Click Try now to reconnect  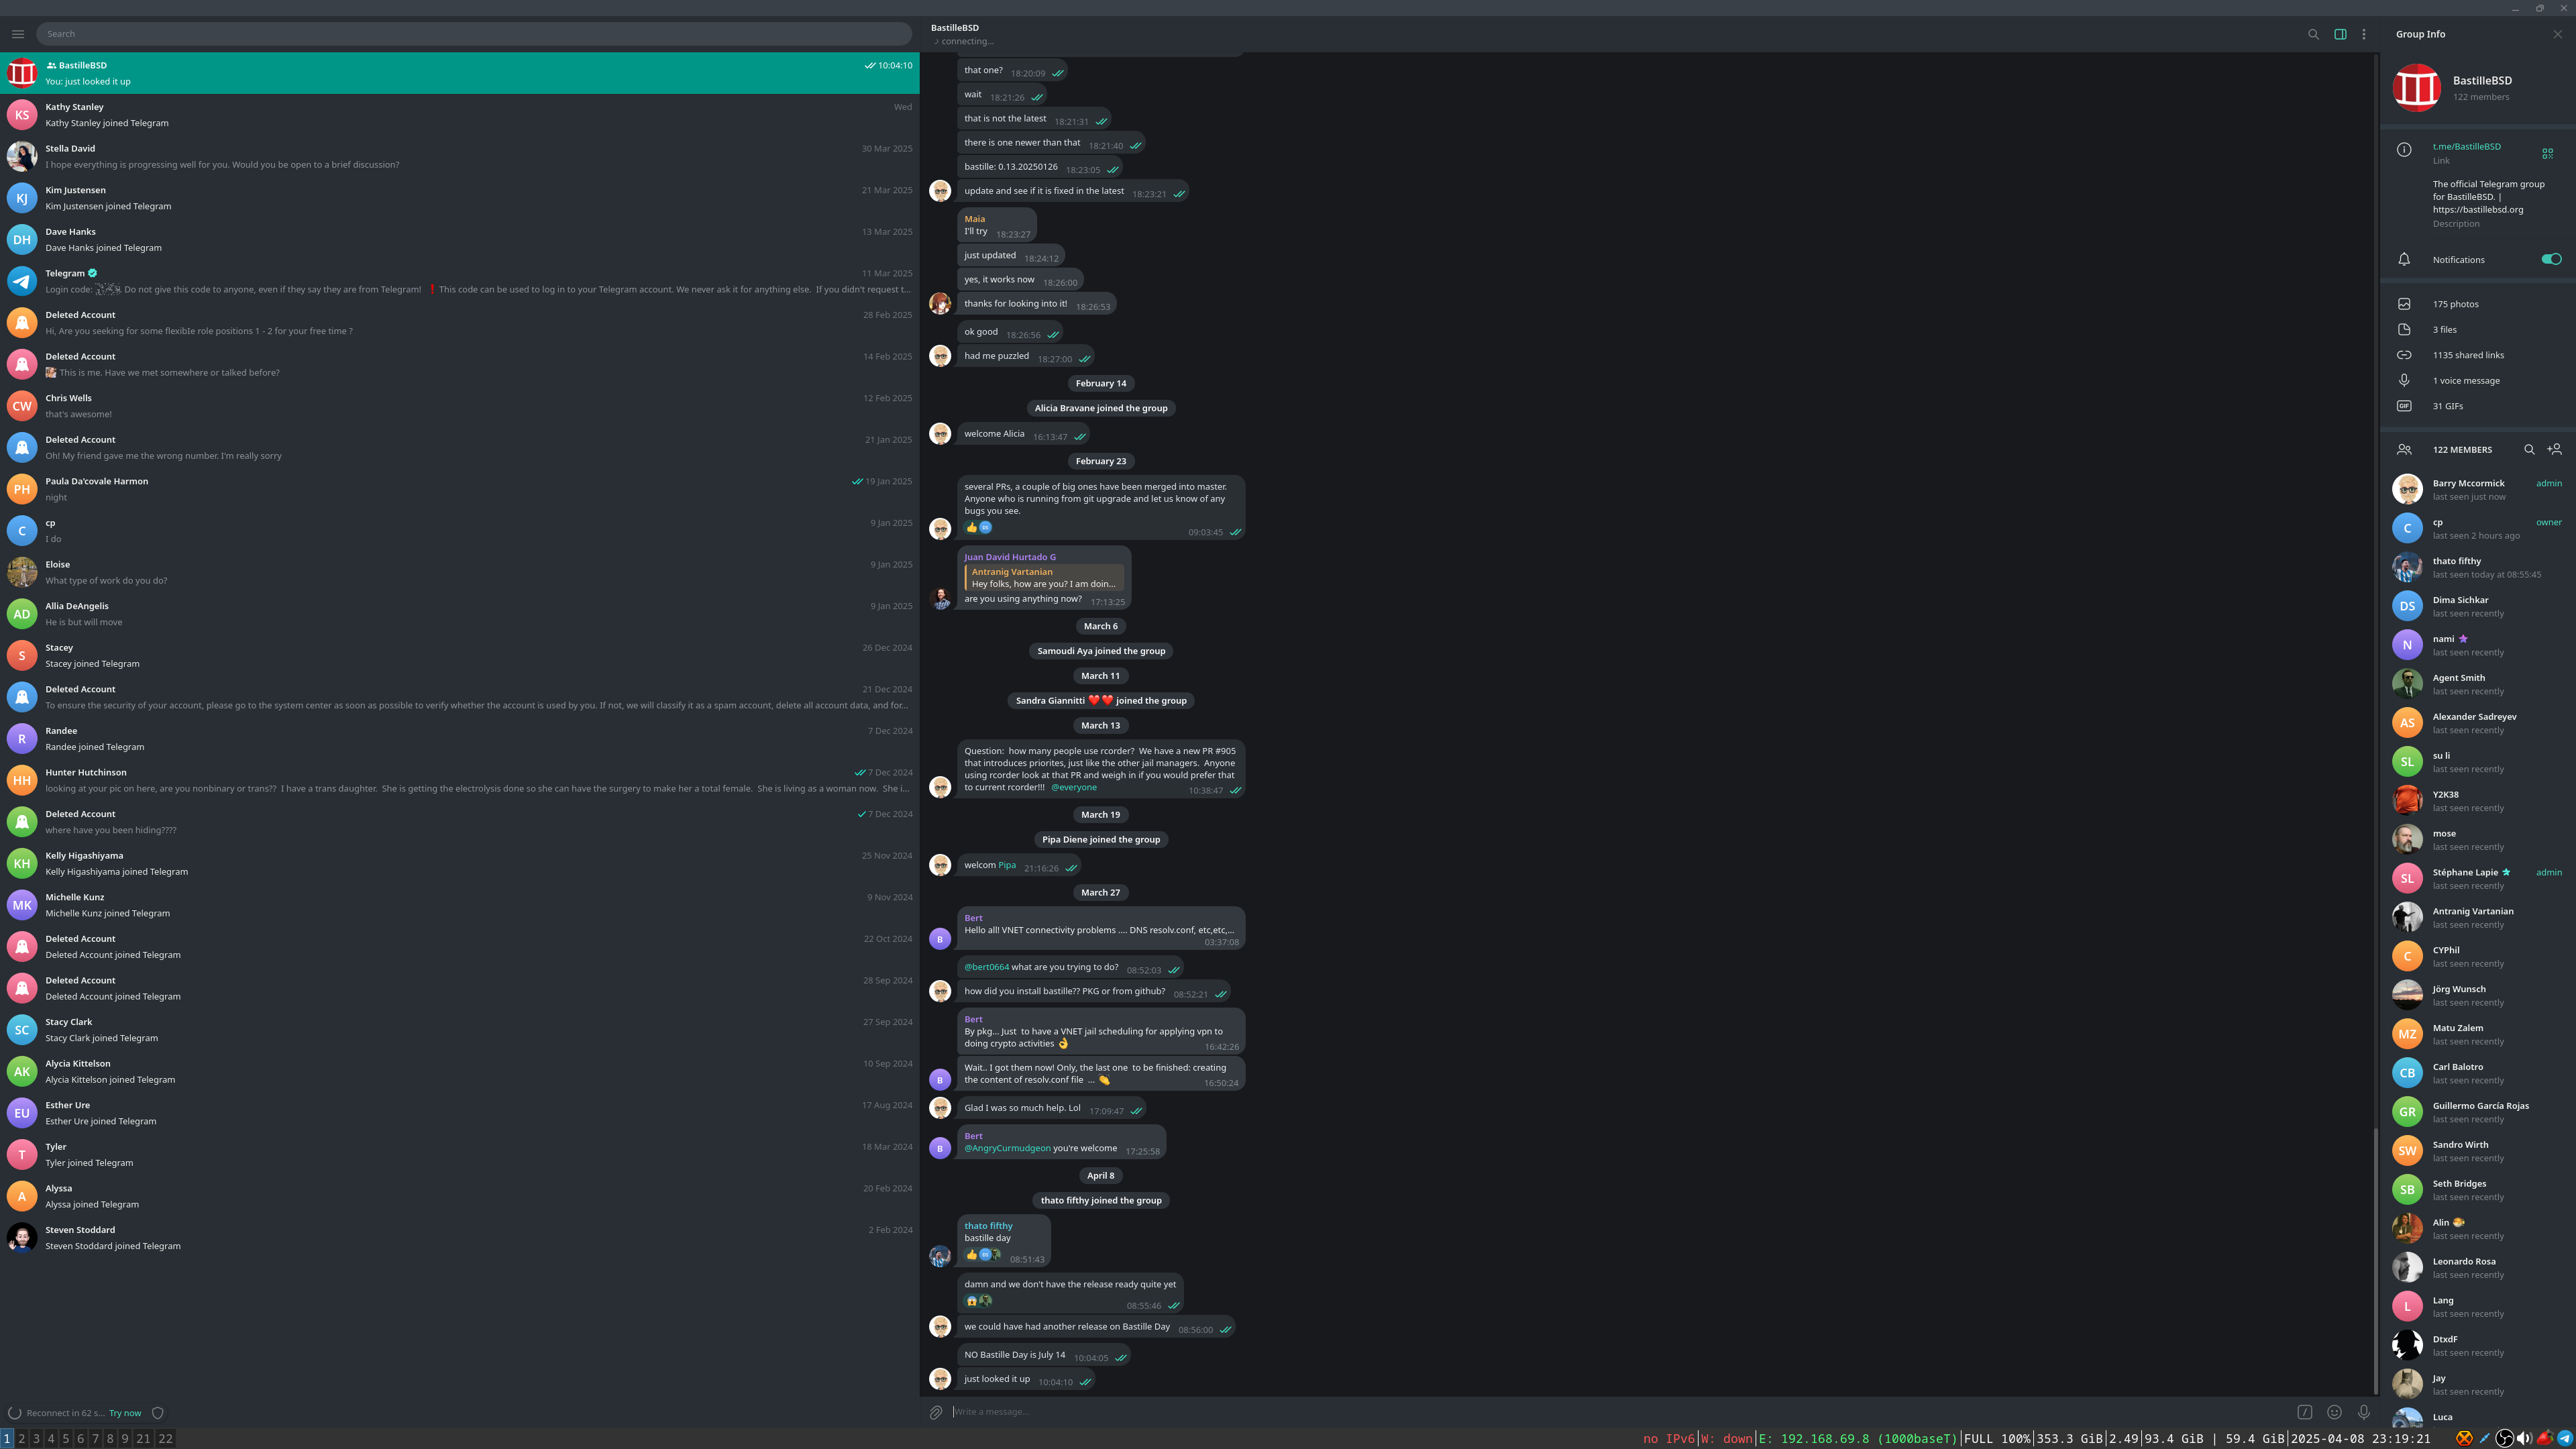tap(125, 1413)
